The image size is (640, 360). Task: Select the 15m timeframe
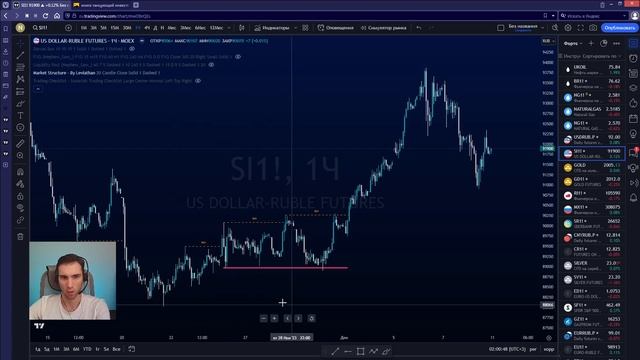pyautogui.click(x=115, y=28)
